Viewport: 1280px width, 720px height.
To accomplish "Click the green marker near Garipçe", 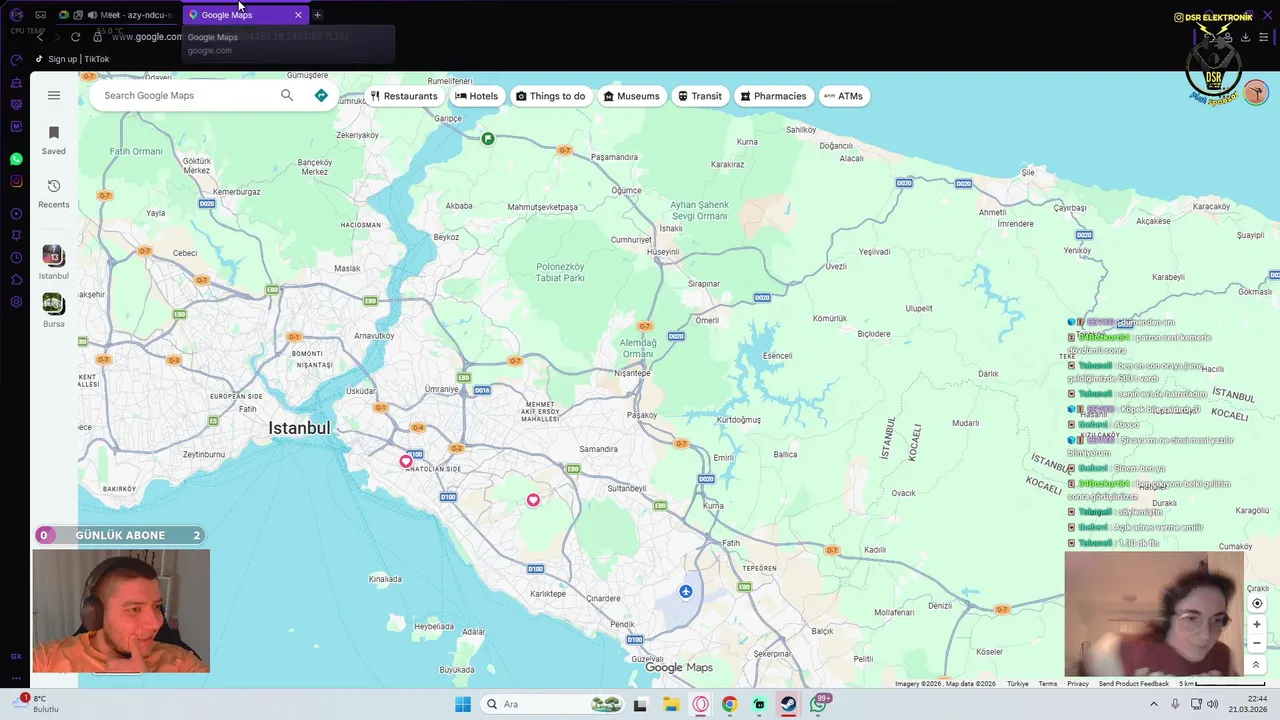I will point(488,138).
